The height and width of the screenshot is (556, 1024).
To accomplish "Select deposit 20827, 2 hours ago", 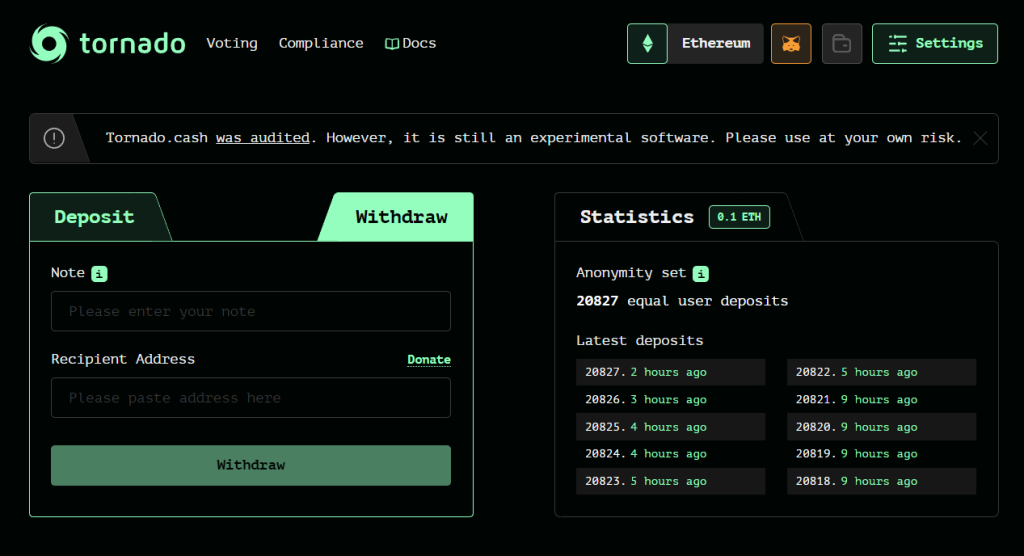I will click(671, 372).
